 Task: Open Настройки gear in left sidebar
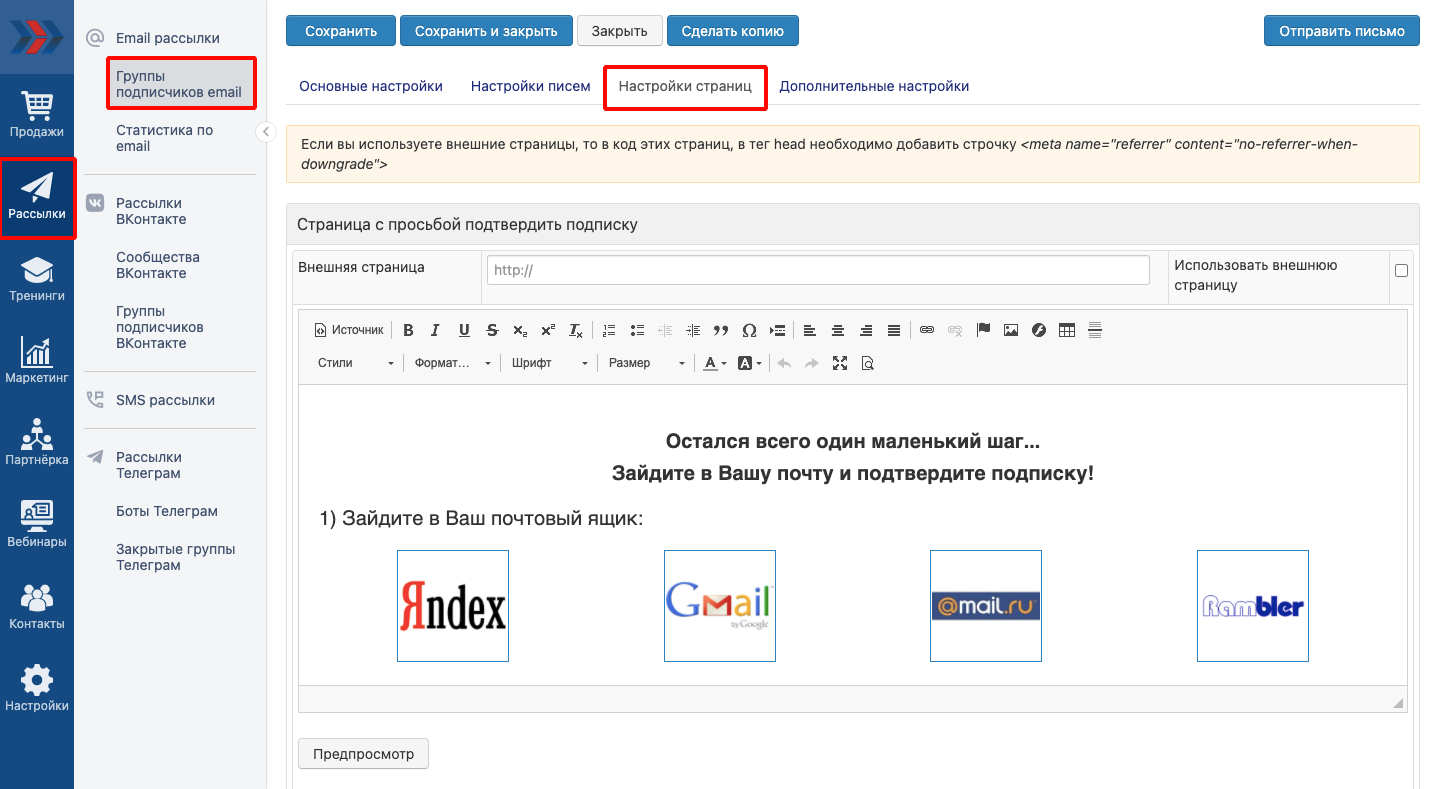pyautogui.click(x=37, y=688)
